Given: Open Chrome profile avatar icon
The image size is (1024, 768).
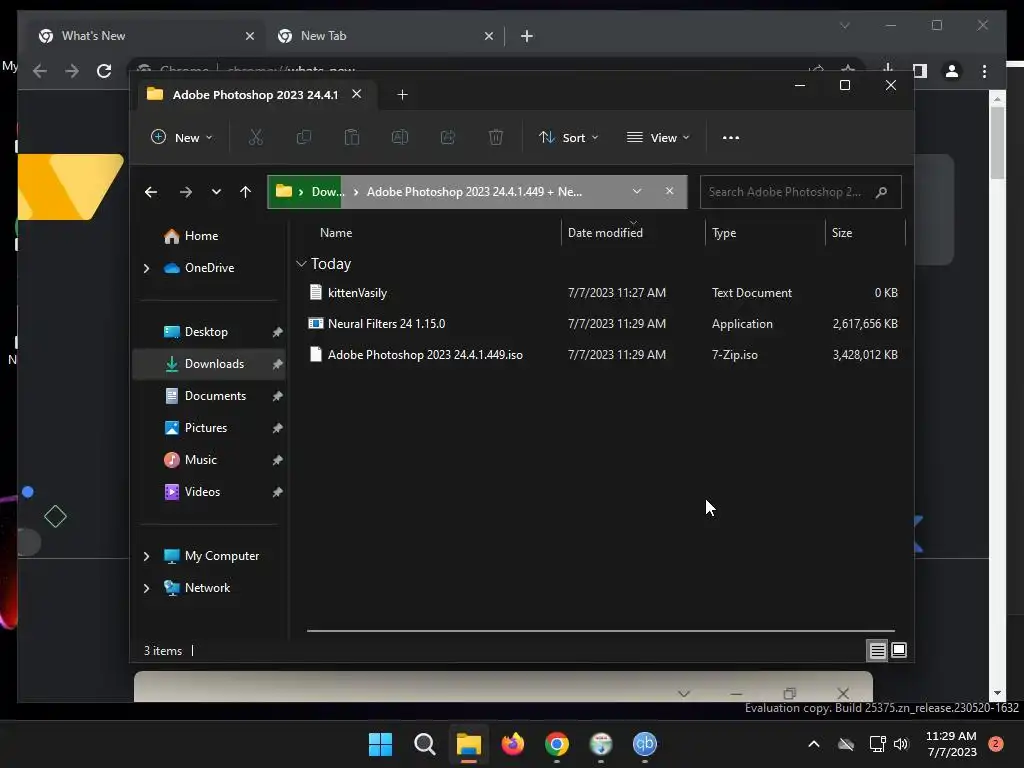Looking at the screenshot, I should point(952,71).
